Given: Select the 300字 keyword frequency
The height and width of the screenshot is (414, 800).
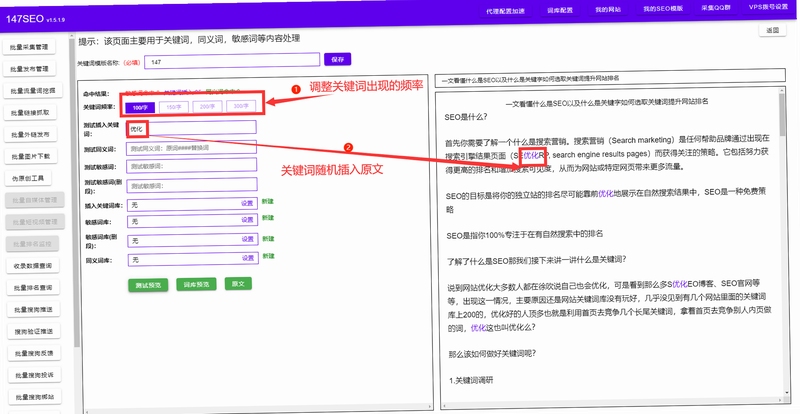Looking at the screenshot, I should [241, 106].
